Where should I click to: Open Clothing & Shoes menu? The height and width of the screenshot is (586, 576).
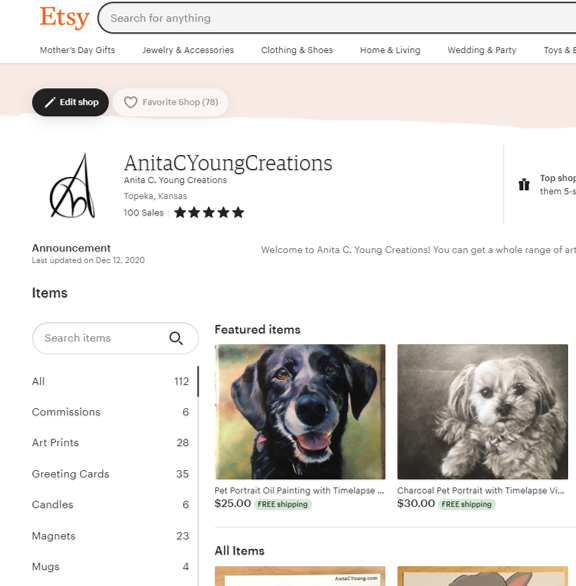click(297, 50)
